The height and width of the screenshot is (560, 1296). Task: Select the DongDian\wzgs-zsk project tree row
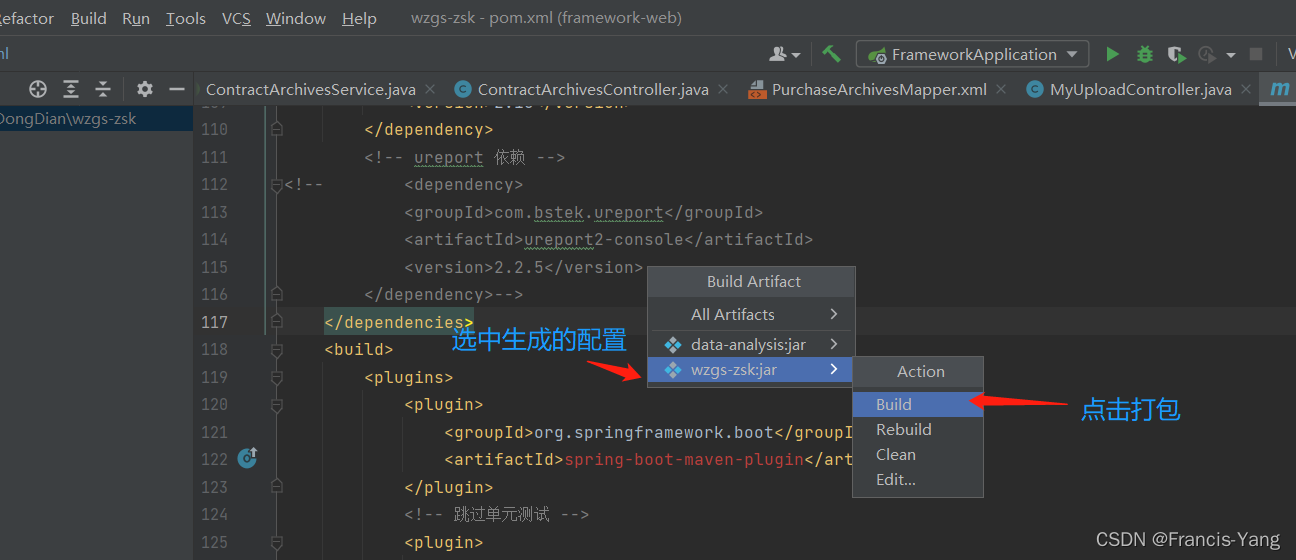97,119
